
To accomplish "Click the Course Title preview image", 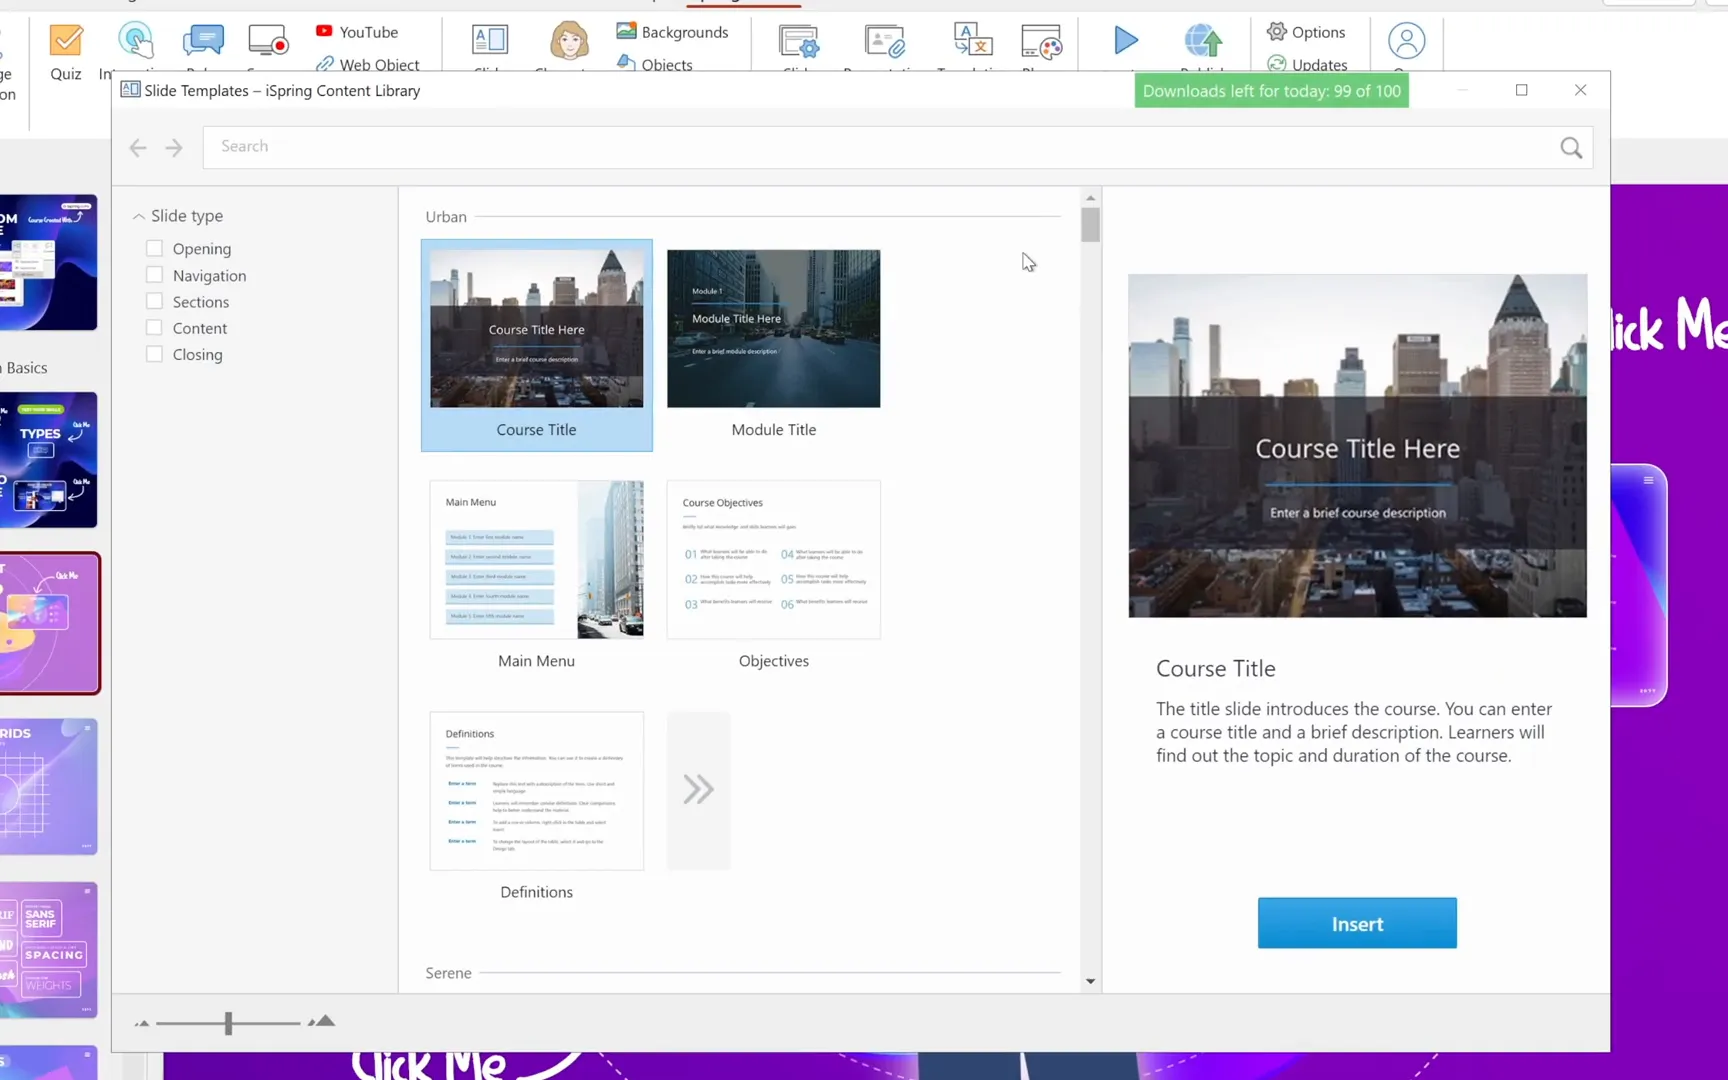I will click(x=1357, y=446).
